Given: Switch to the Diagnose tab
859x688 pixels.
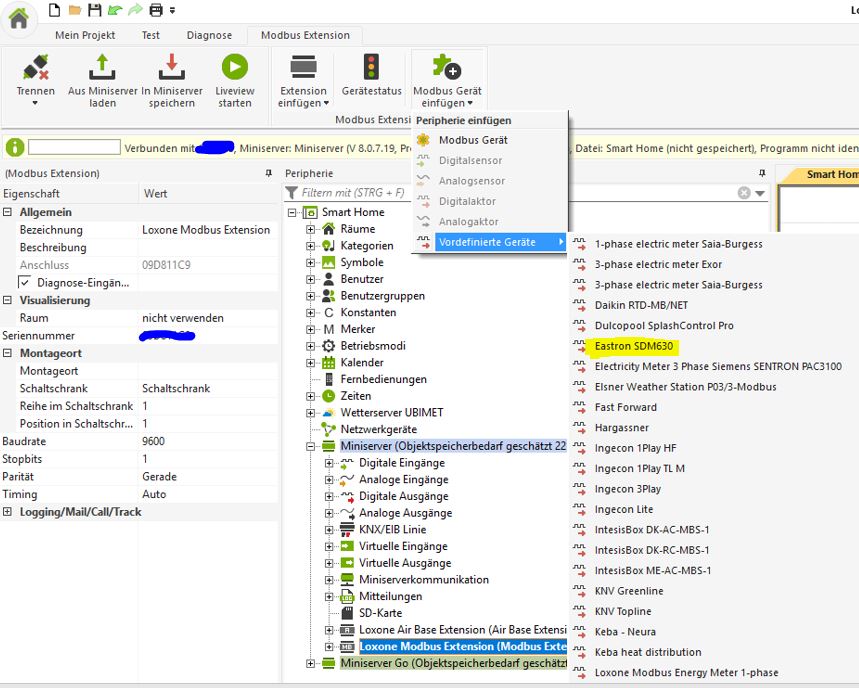Looking at the screenshot, I should [209, 35].
